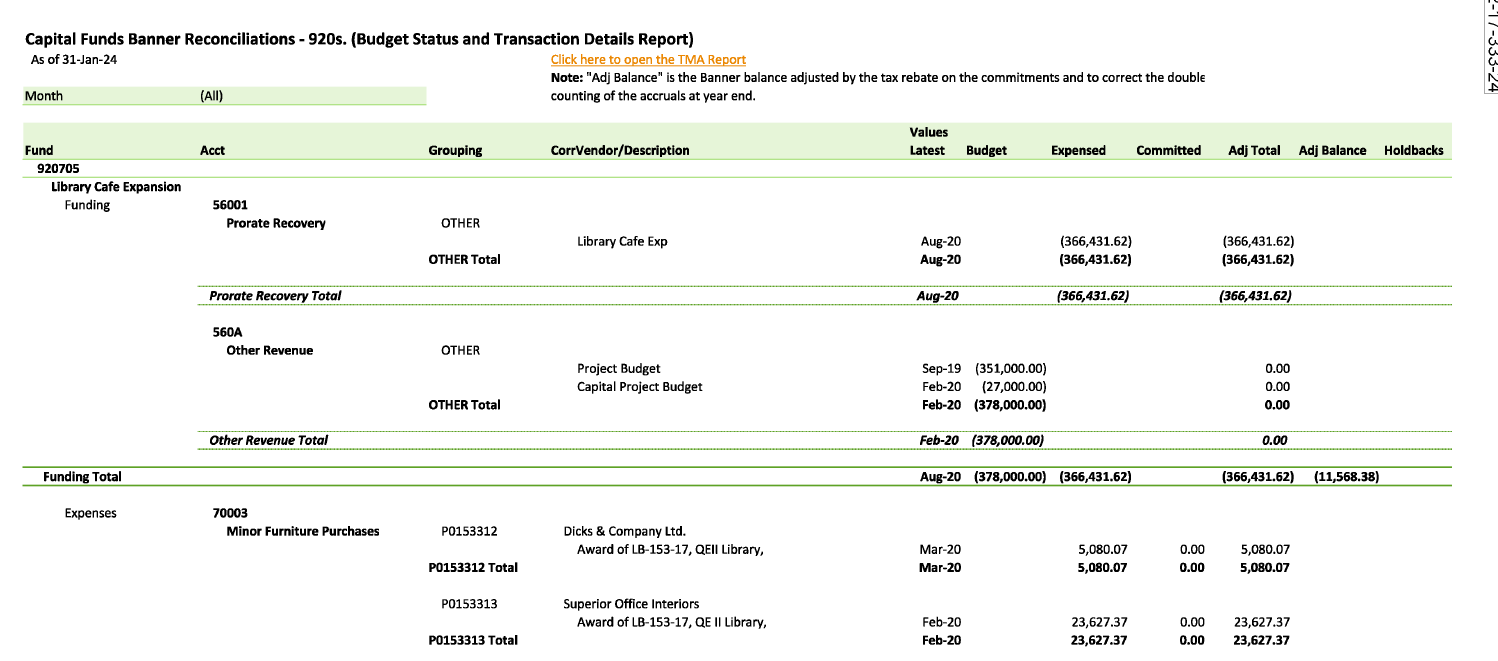Click the Budget column header
Image resolution: width=1498 pixels, height=661 pixels.
(986, 151)
